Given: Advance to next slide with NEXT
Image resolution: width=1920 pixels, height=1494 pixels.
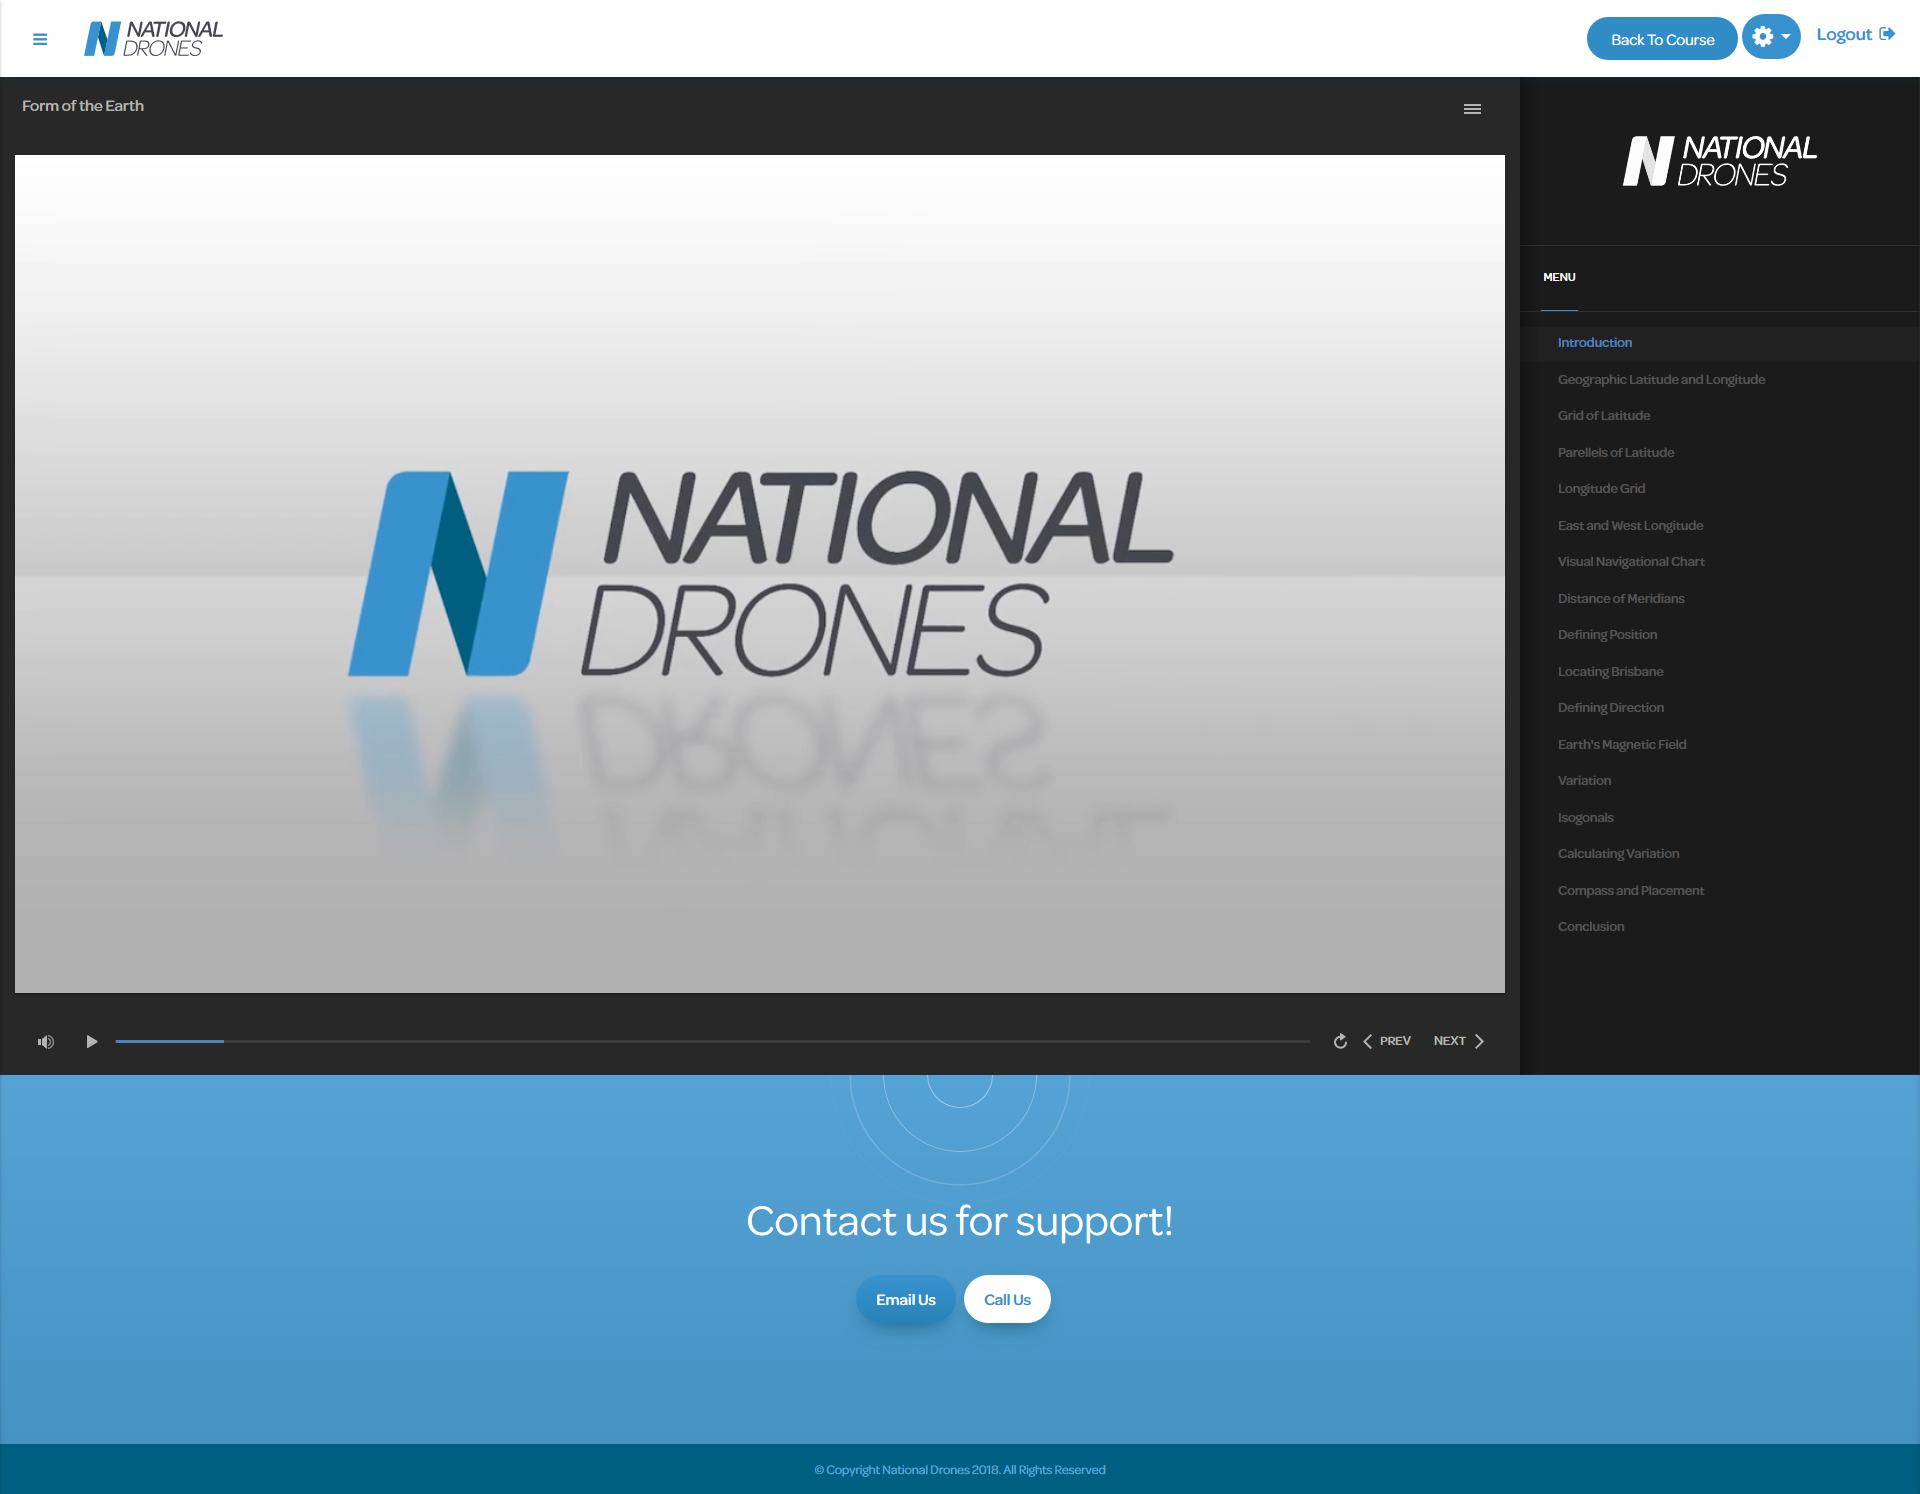Looking at the screenshot, I should click(1459, 1041).
